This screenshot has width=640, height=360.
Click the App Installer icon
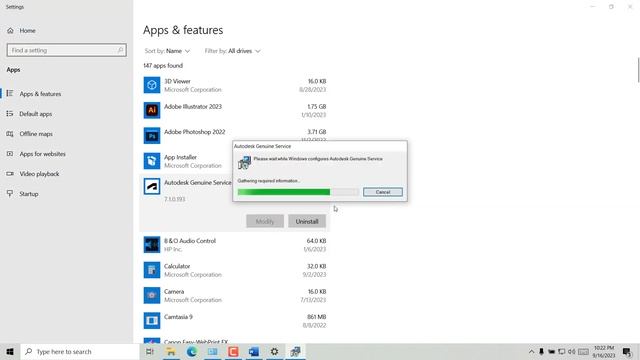pyautogui.click(x=152, y=161)
